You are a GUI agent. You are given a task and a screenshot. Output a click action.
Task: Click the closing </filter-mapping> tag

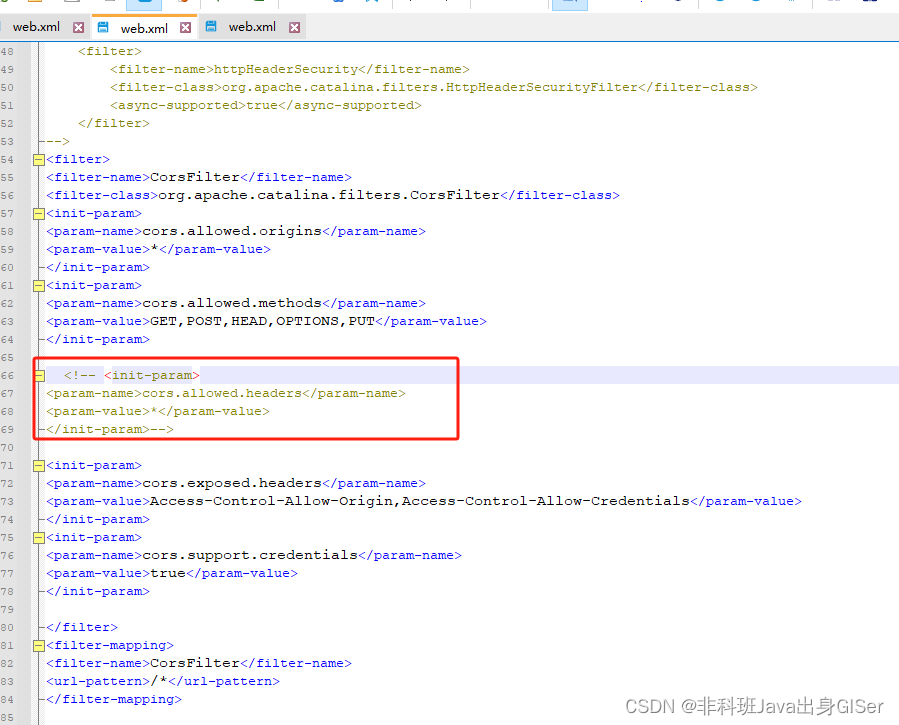pos(114,699)
